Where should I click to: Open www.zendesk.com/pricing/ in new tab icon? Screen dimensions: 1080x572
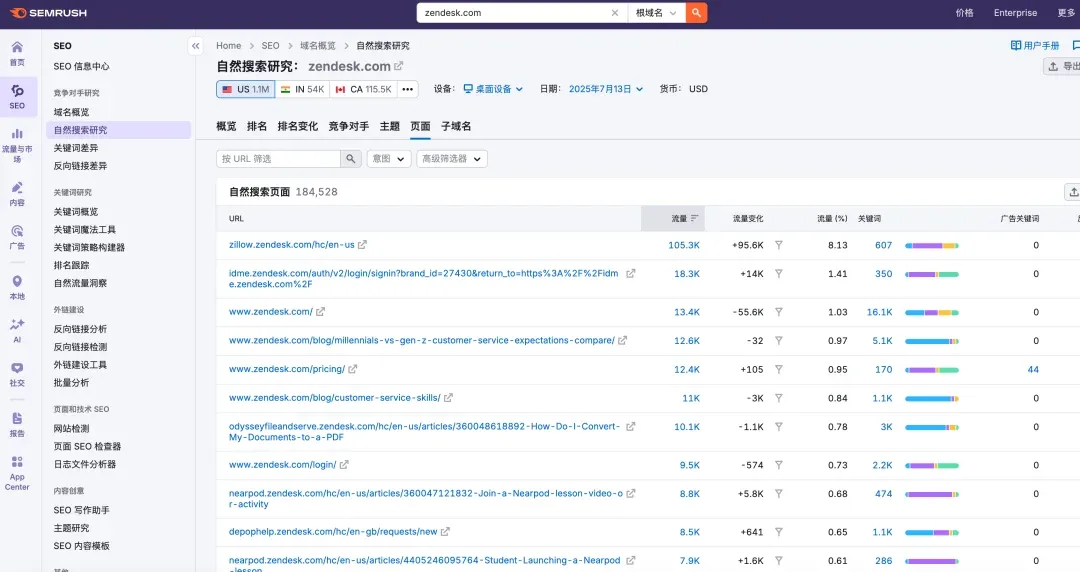tap(354, 369)
